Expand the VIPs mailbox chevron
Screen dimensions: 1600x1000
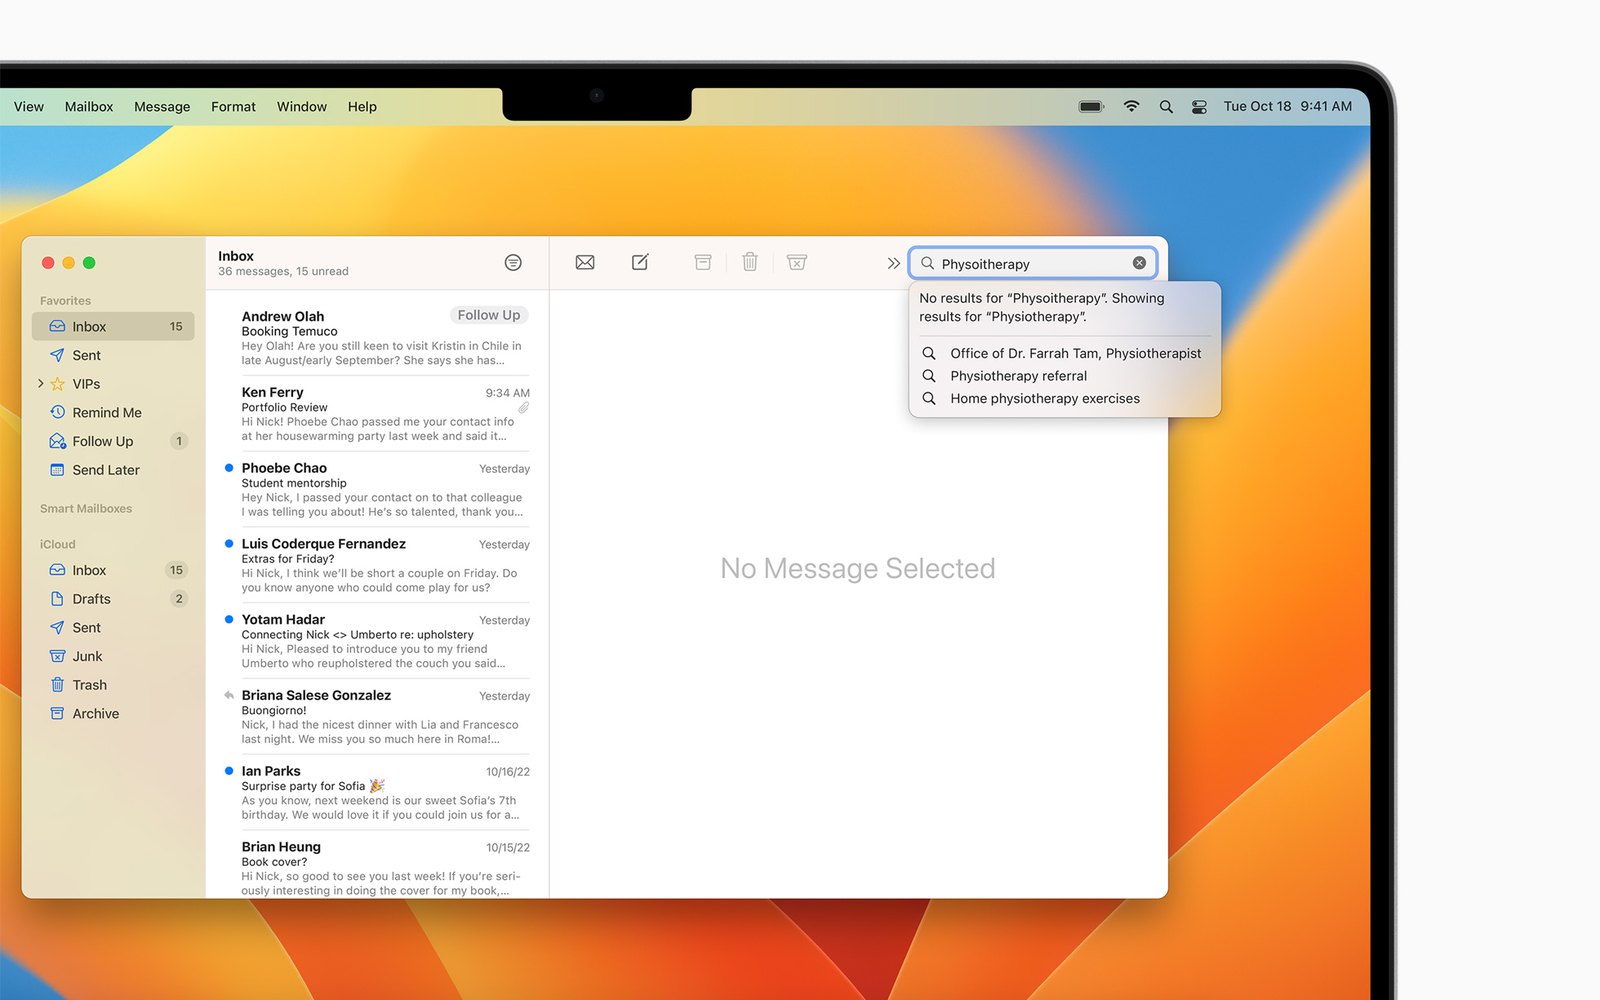40,383
